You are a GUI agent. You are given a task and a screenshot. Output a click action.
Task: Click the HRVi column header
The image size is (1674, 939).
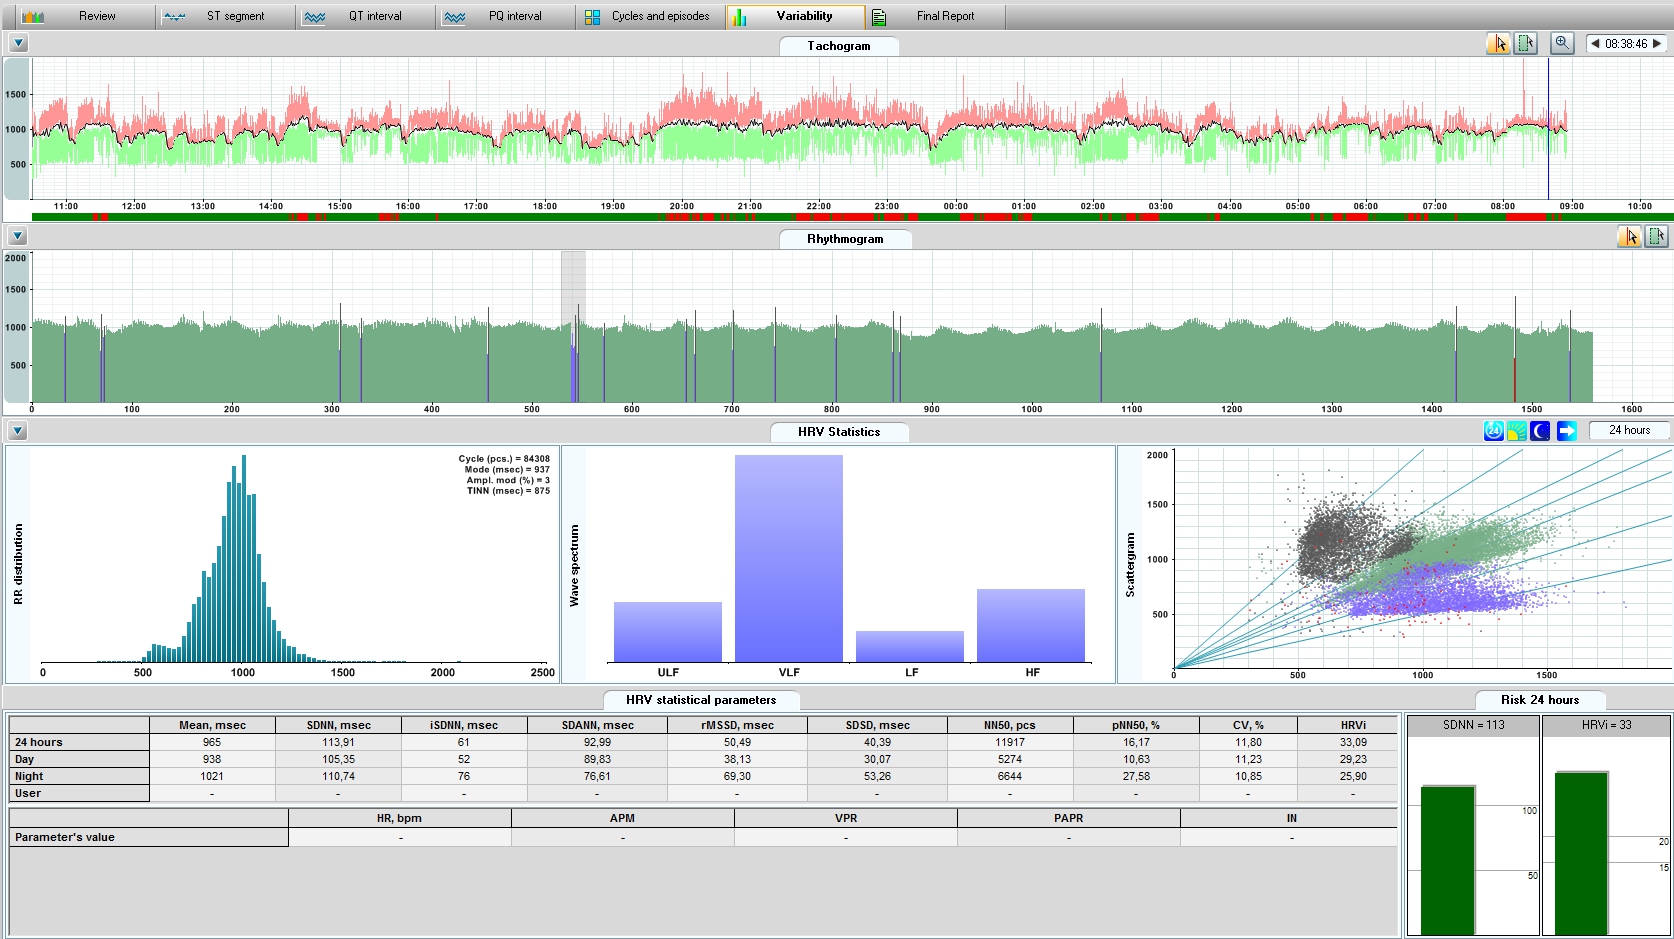pos(1353,725)
